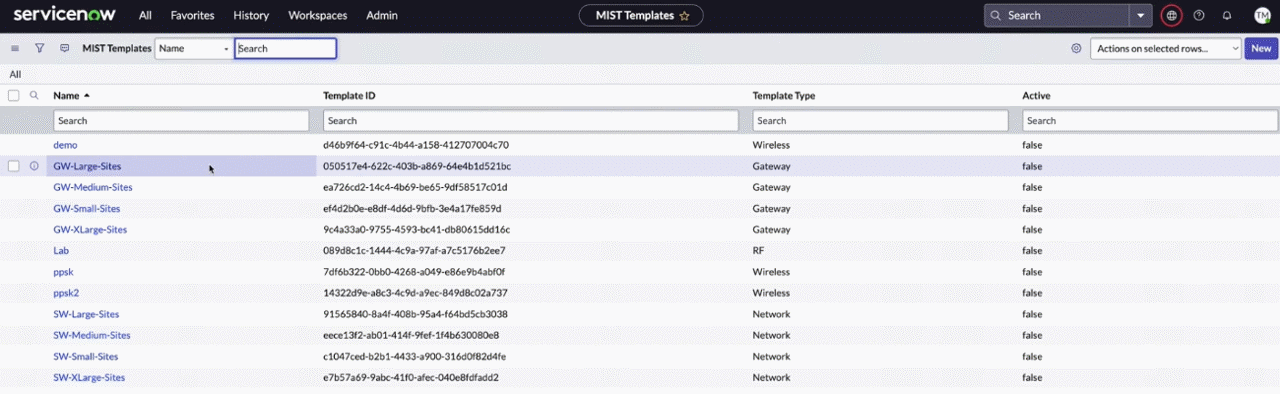Click the Name column search box
Viewport: 1280px width, 394px height.
181,120
